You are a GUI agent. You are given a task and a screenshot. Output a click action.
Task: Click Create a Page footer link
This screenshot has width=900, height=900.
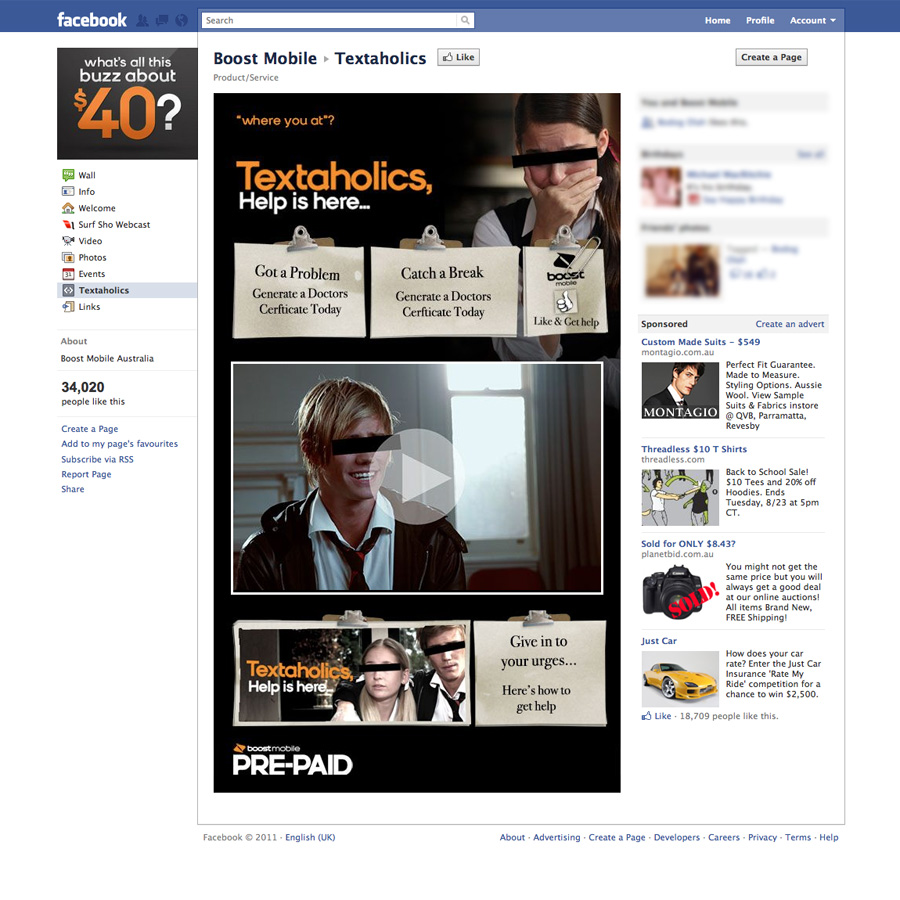(616, 837)
